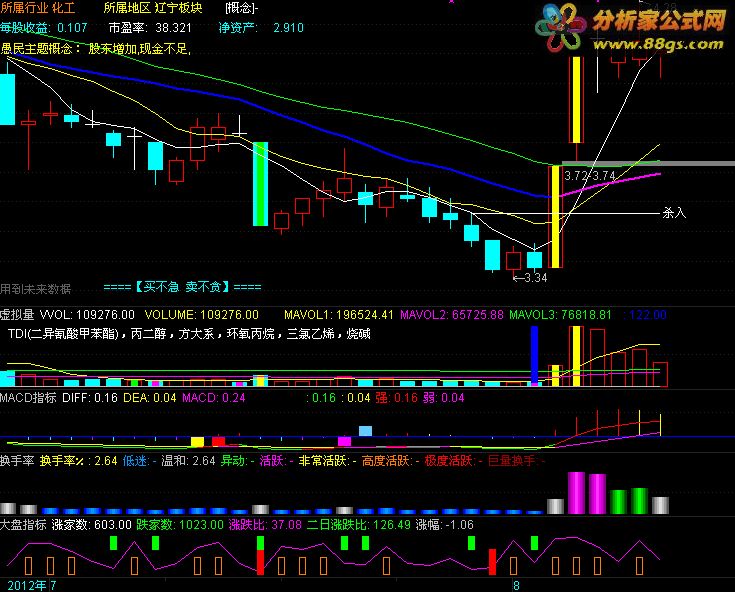Screen dimensions: 735x592
Task: Click the 大盘指标 panel title
Action: 23,525
